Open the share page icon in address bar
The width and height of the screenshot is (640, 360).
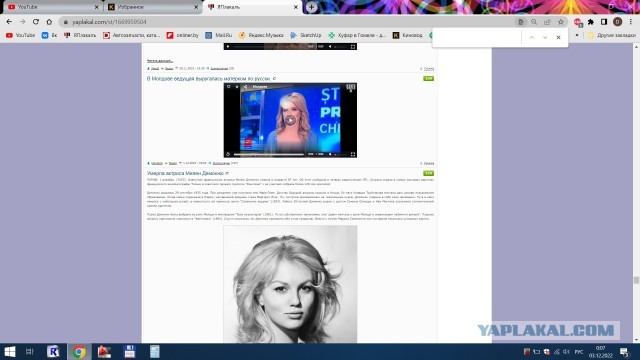click(547, 22)
